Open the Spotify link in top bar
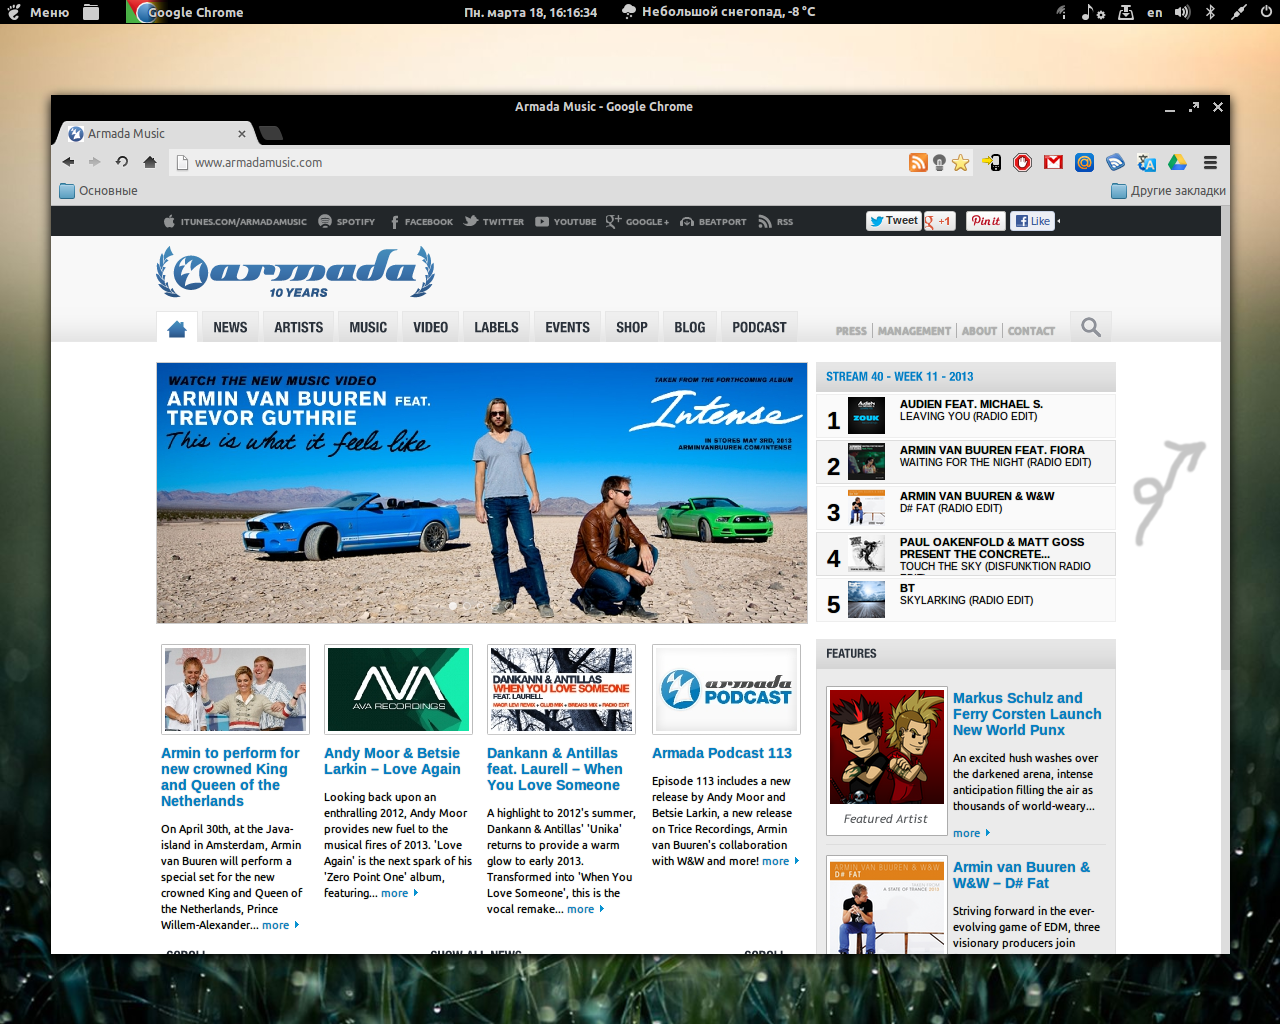1280x1024 pixels. [x=346, y=222]
